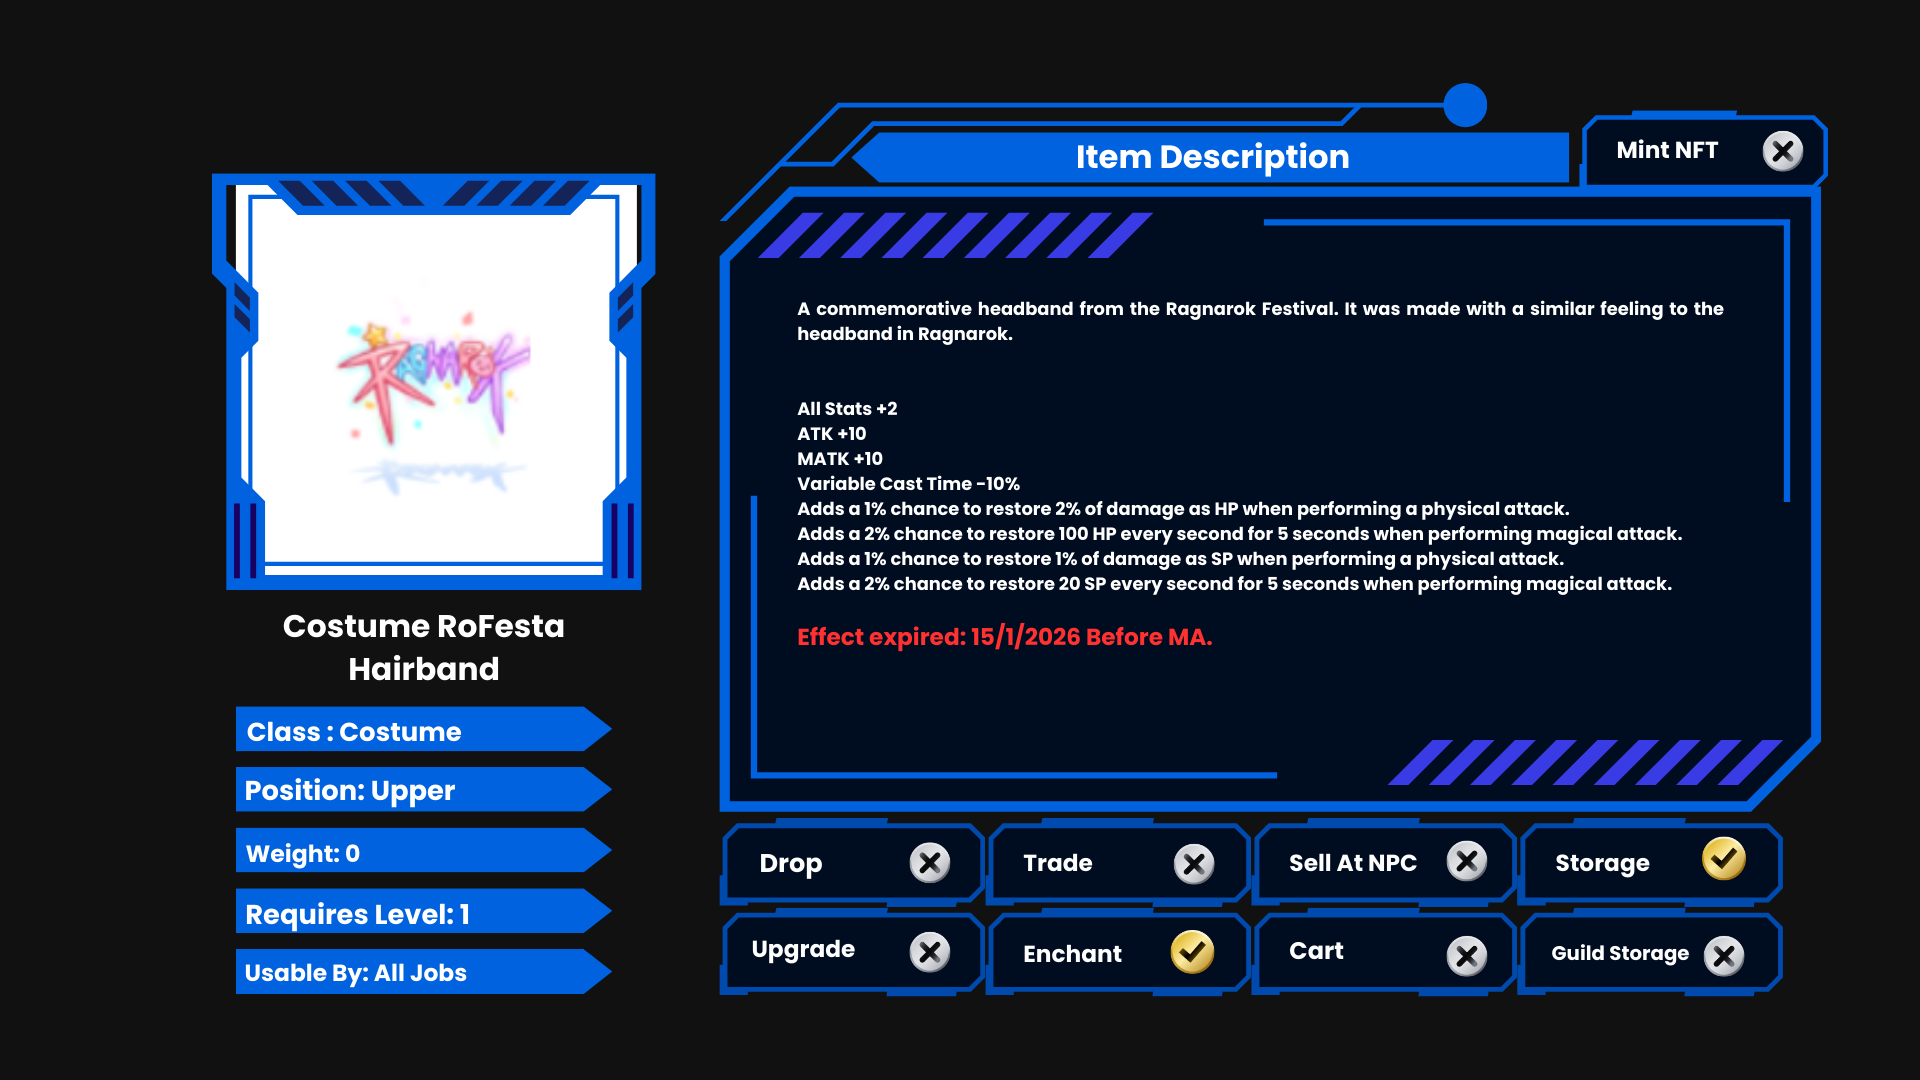
Task: Click the X icon next to Drop
Action: click(929, 862)
